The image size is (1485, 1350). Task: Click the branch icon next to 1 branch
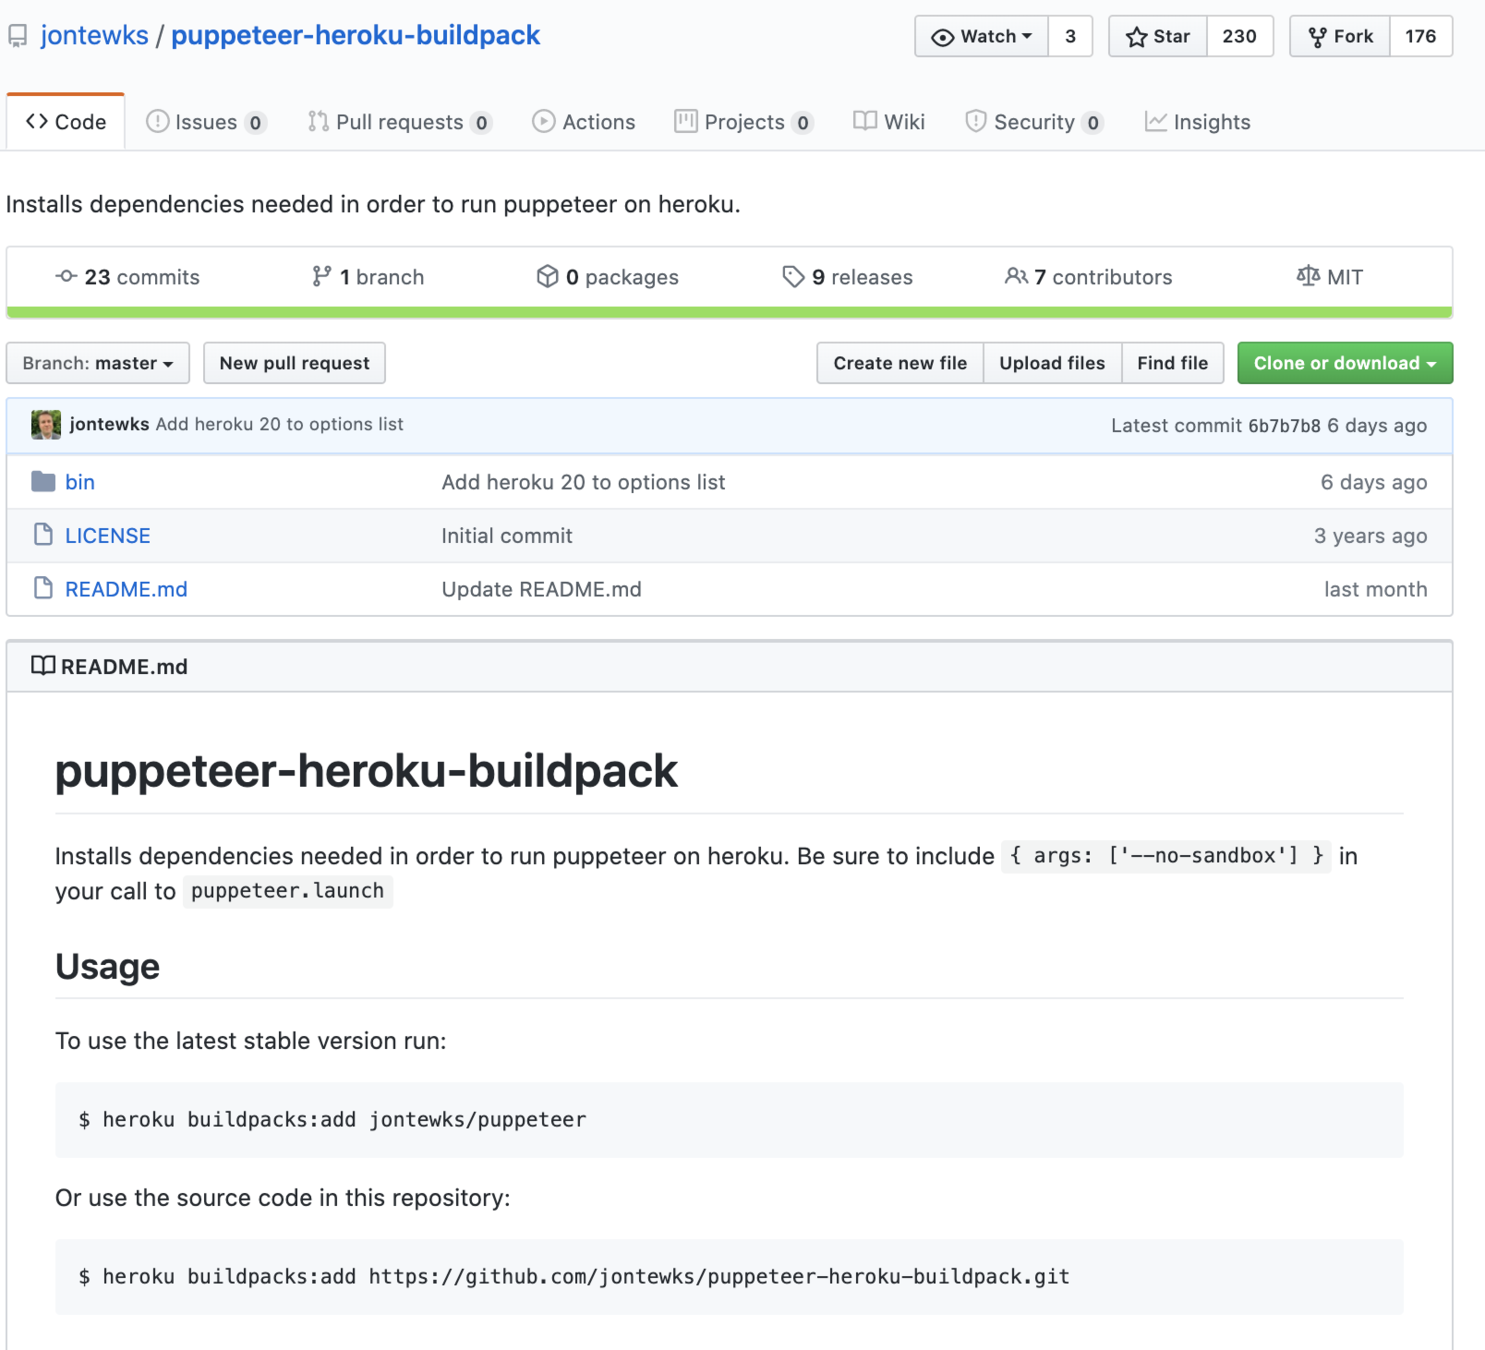tap(321, 276)
